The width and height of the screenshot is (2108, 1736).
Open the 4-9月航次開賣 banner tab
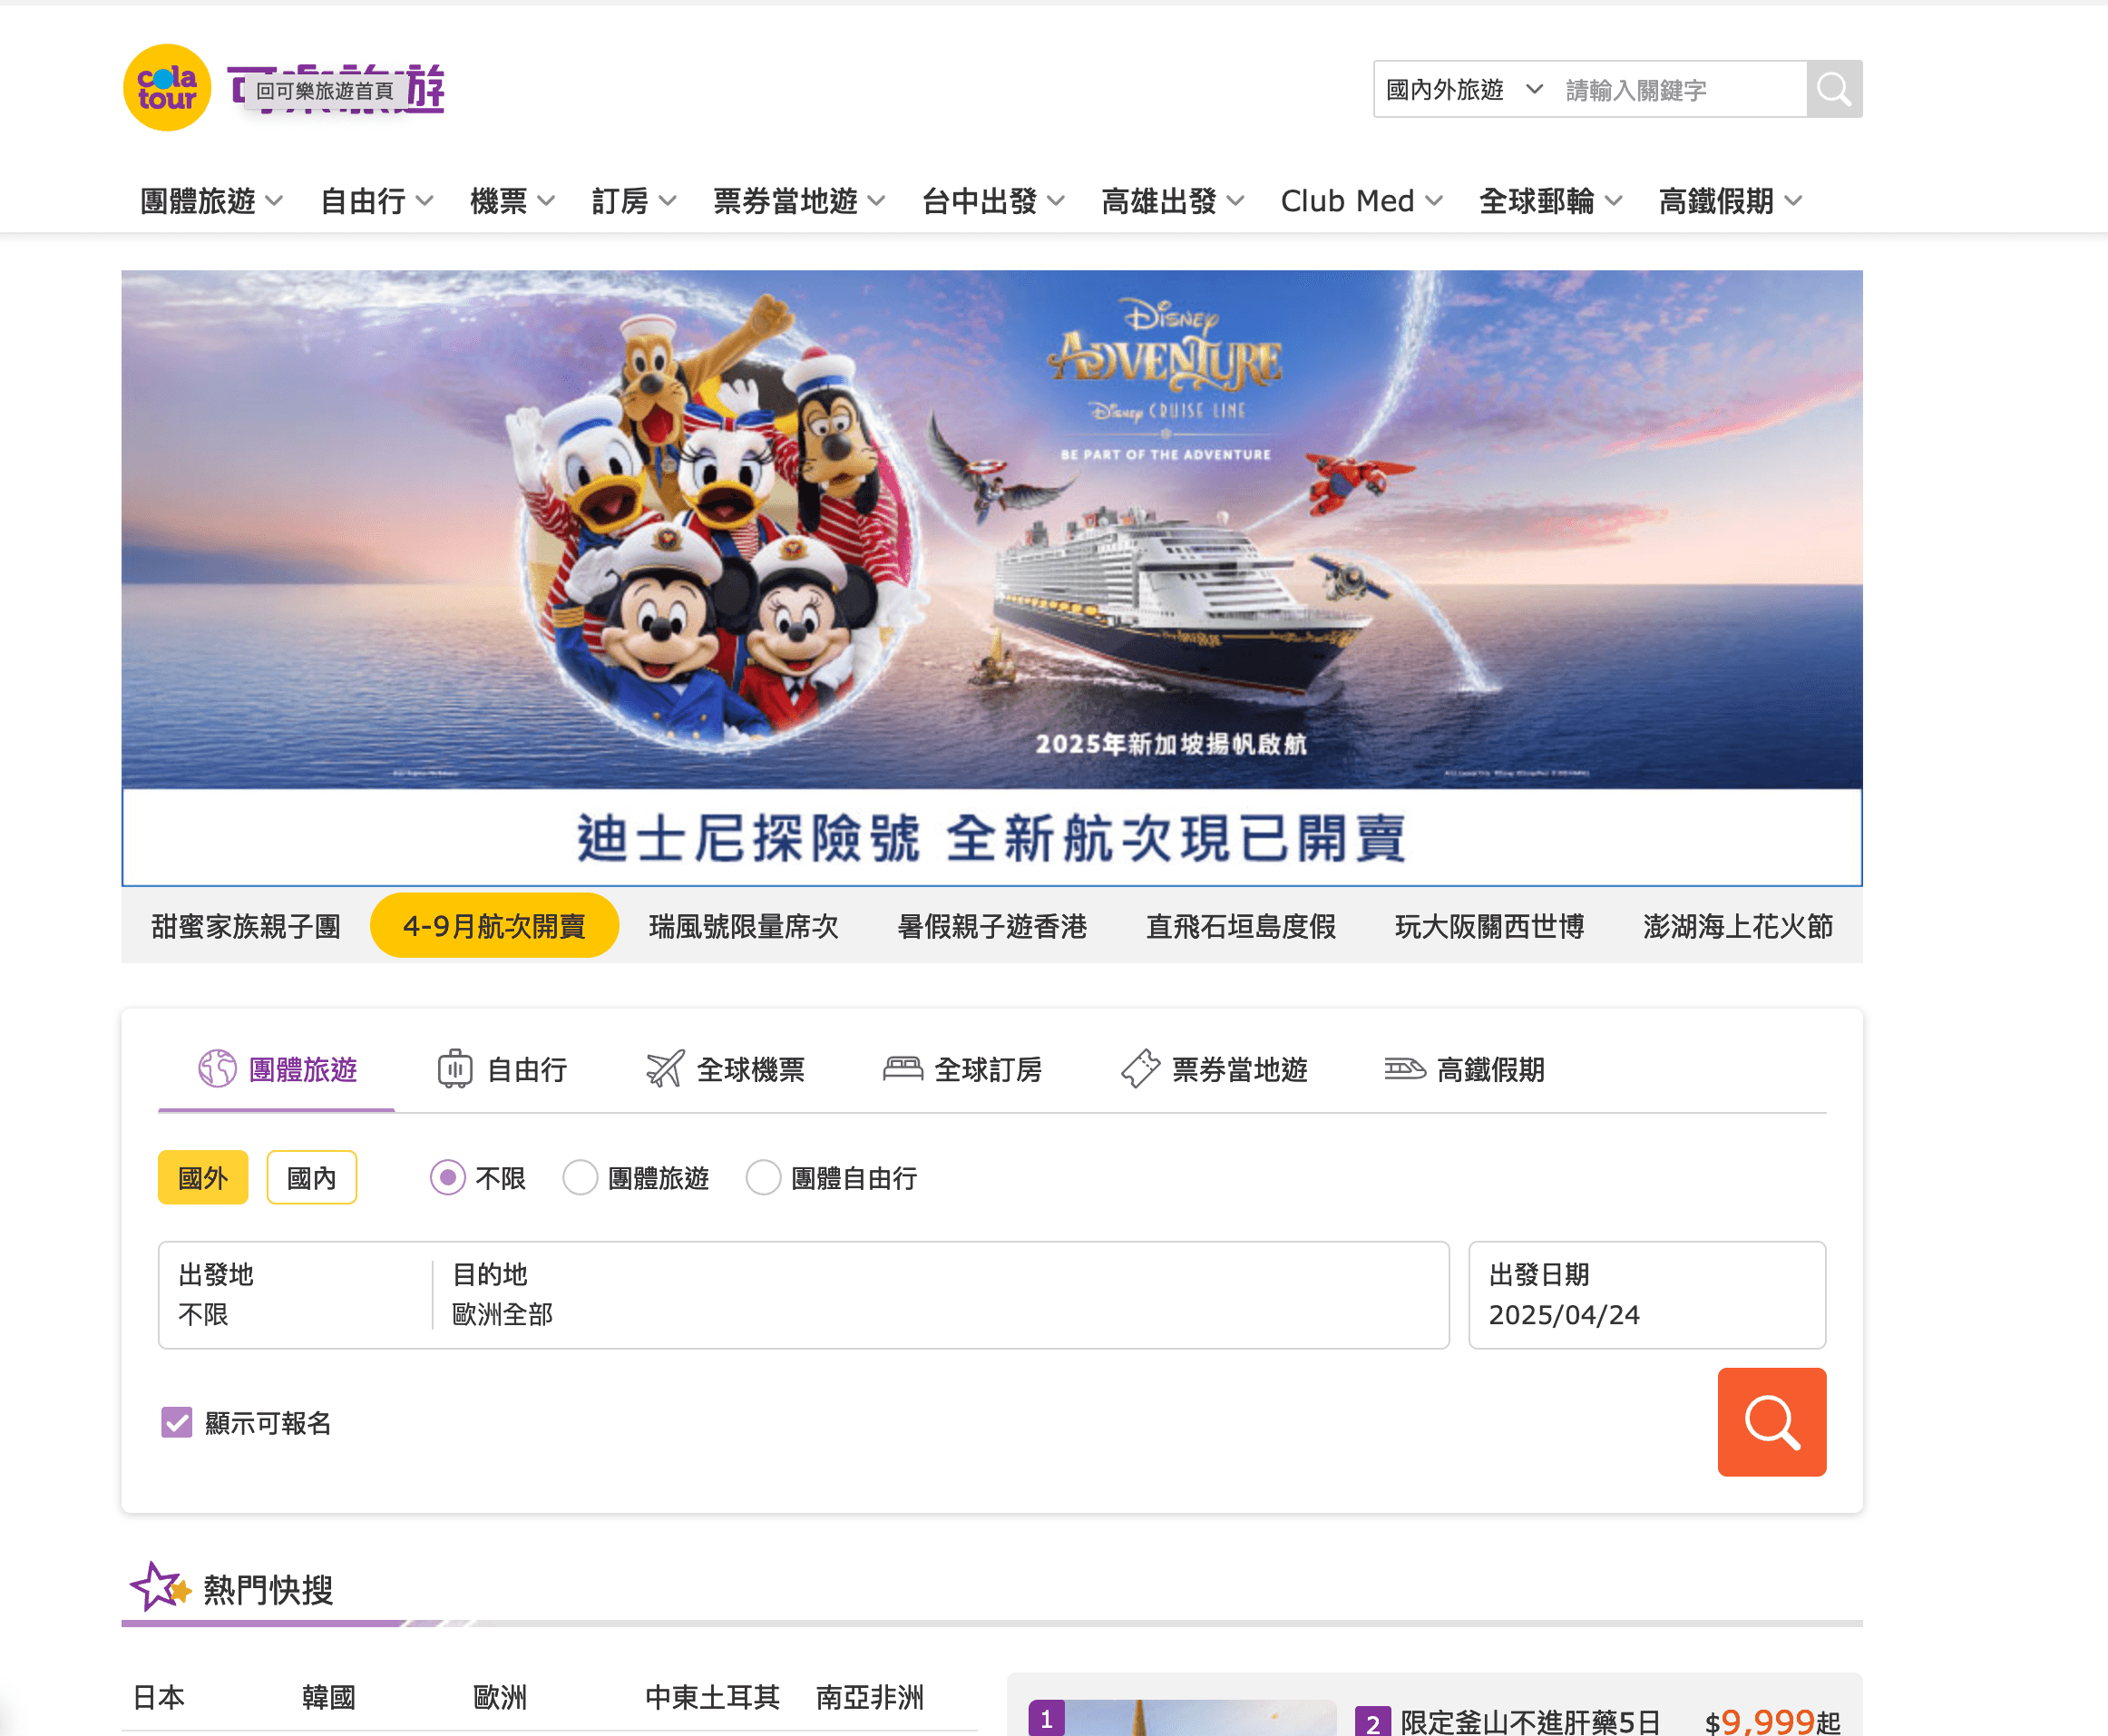495,925
